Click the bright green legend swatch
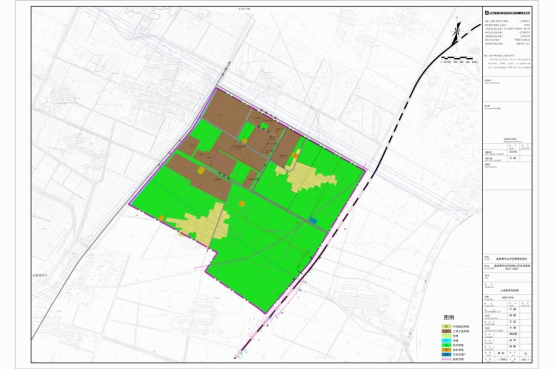The height and width of the screenshot is (370, 554). [447, 345]
